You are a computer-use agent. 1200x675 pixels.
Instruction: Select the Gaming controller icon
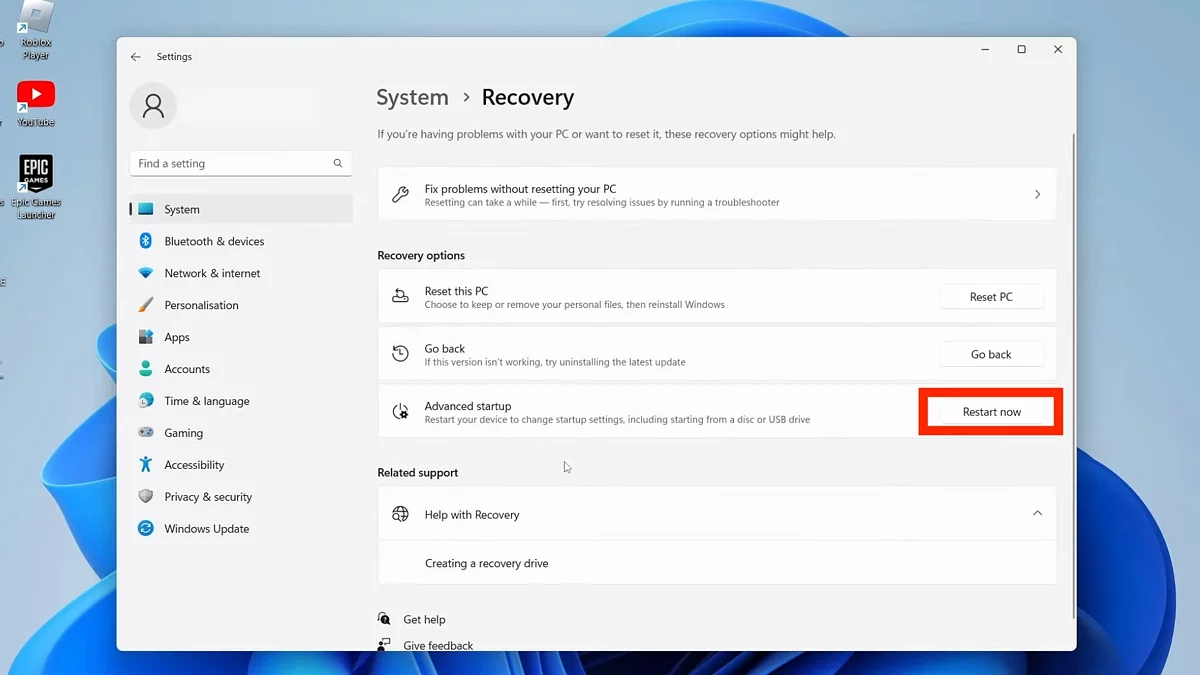point(145,433)
